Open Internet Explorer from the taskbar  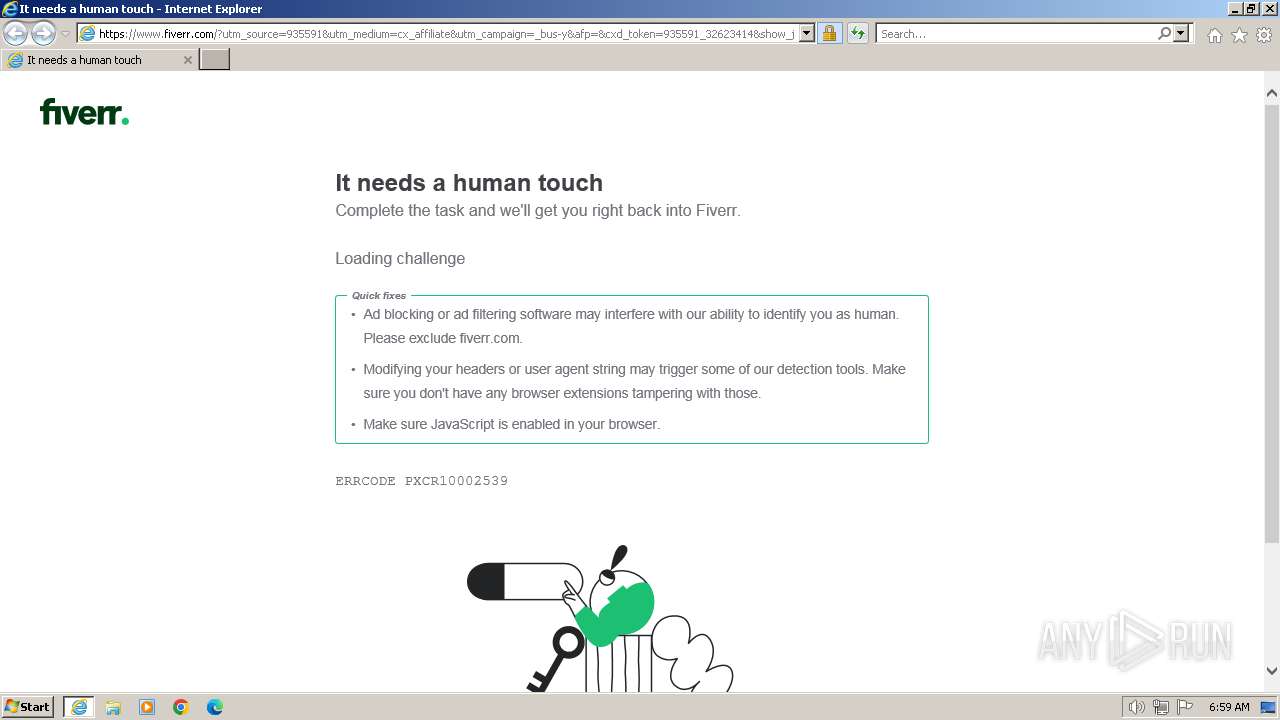79,707
